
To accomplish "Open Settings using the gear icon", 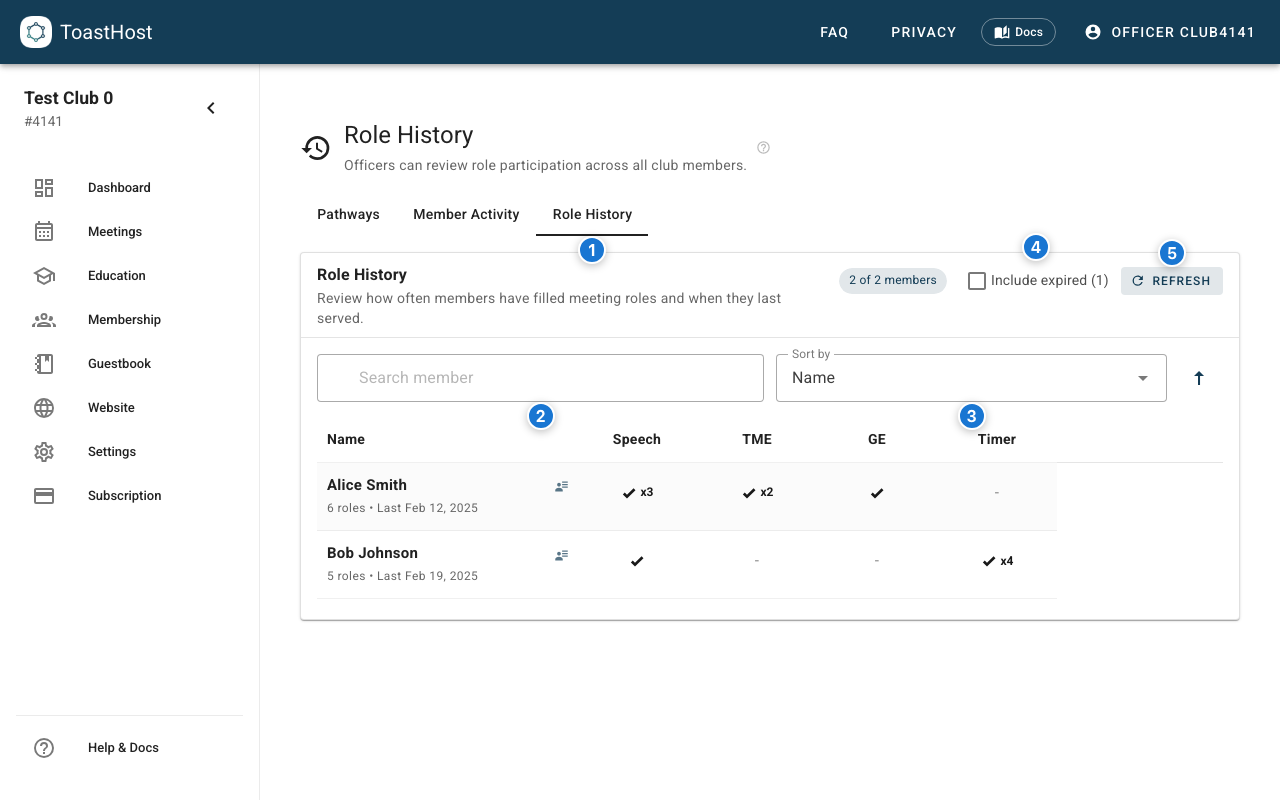I will coord(44,452).
